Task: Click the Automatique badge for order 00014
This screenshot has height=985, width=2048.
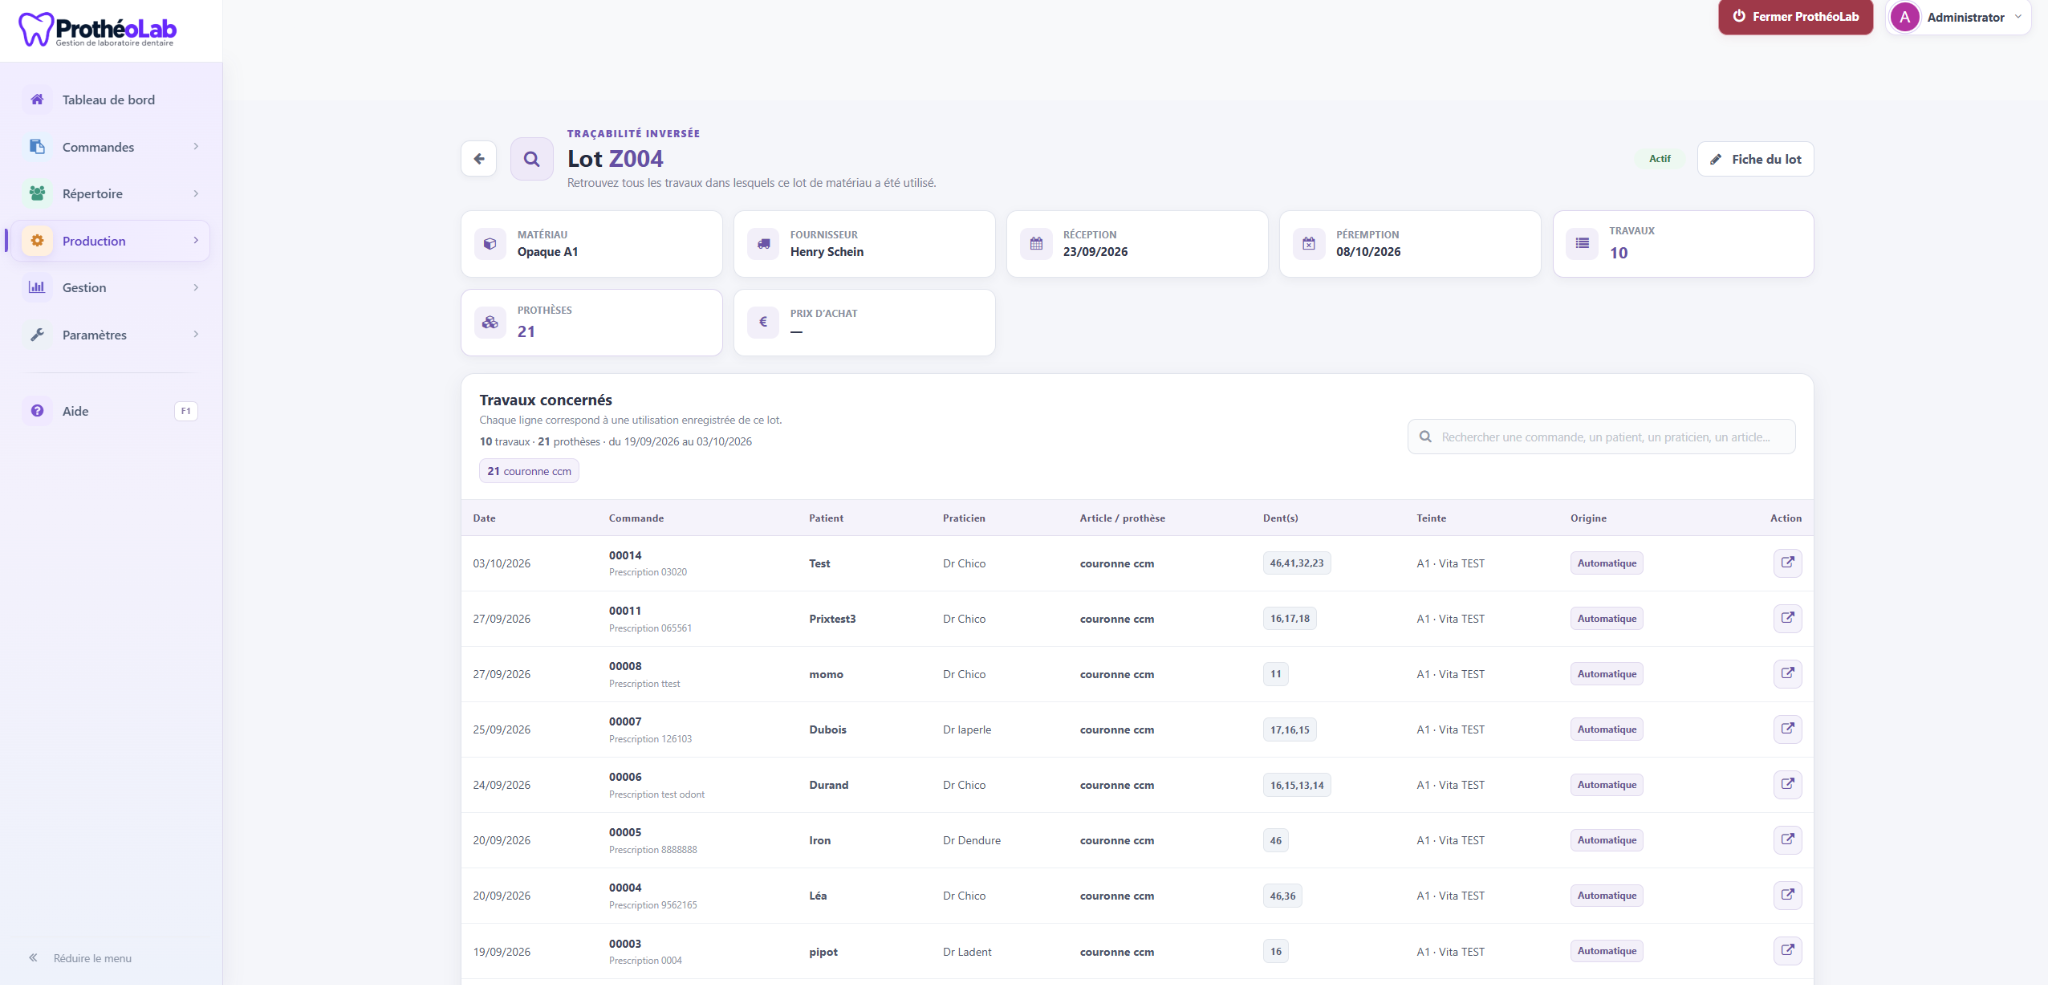Action: click(x=1606, y=563)
